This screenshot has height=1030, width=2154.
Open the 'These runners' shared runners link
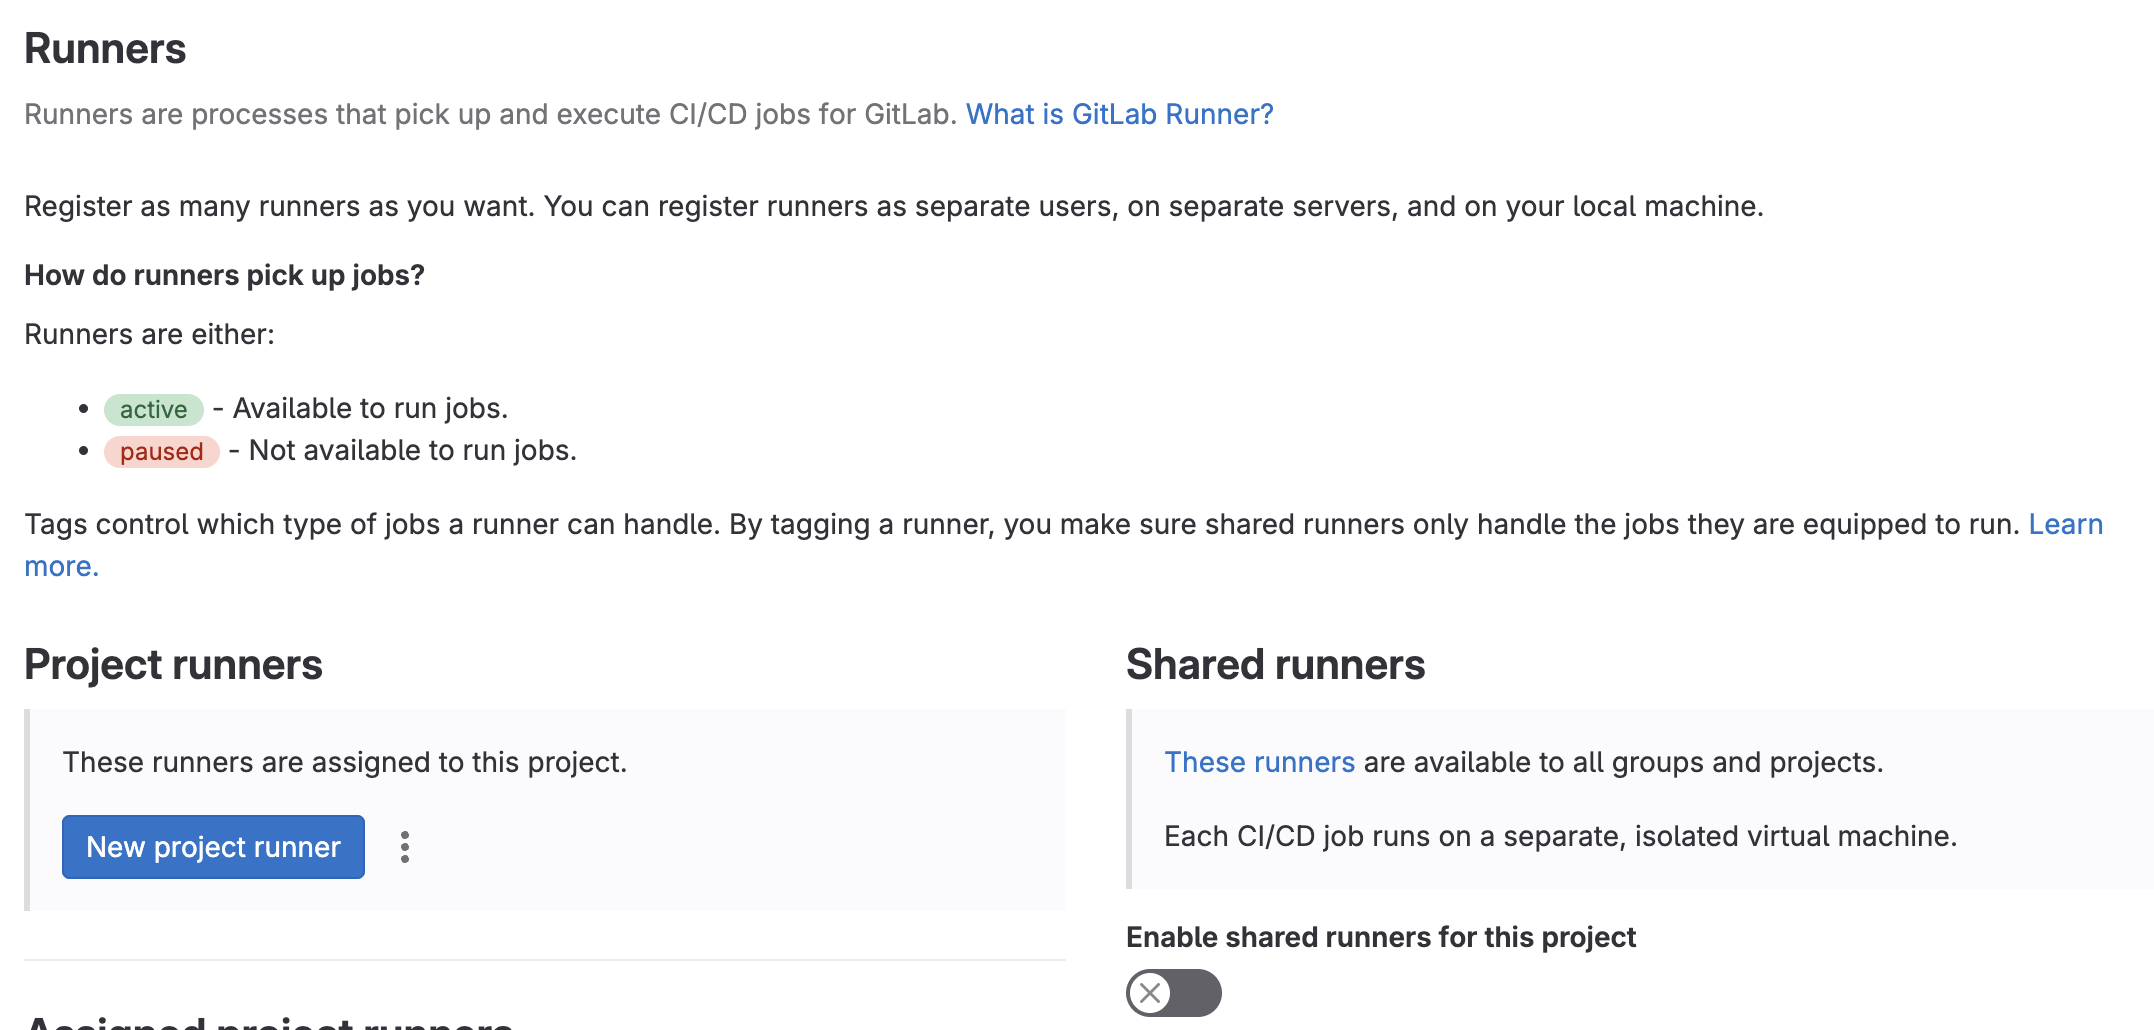pyautogui.click(x=1259, y=762)
